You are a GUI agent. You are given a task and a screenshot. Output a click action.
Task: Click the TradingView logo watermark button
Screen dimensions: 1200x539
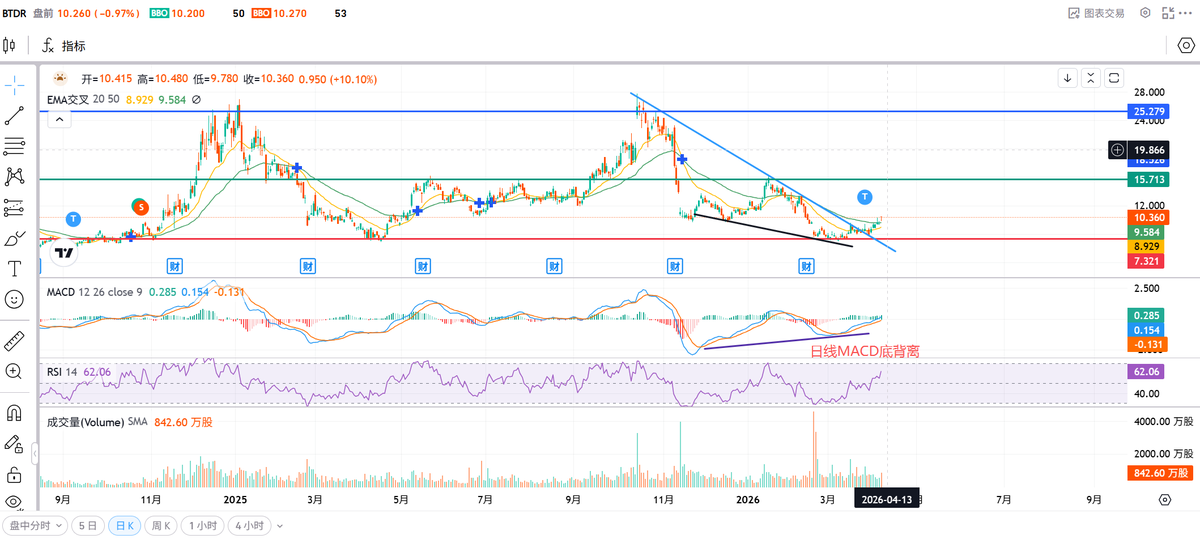(64, 253)
